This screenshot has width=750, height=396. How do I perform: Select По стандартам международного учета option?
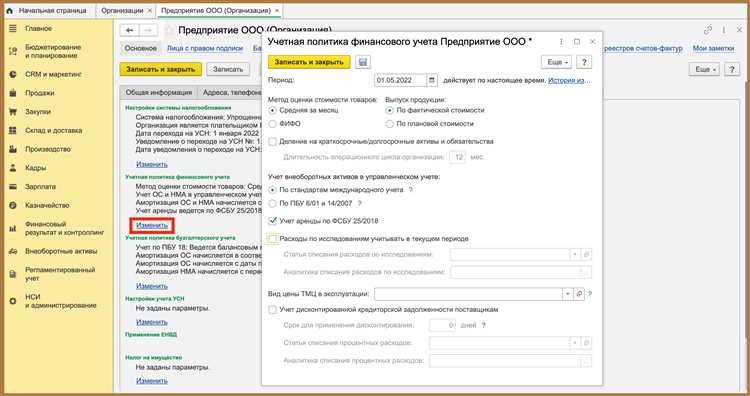click(272, 190)
